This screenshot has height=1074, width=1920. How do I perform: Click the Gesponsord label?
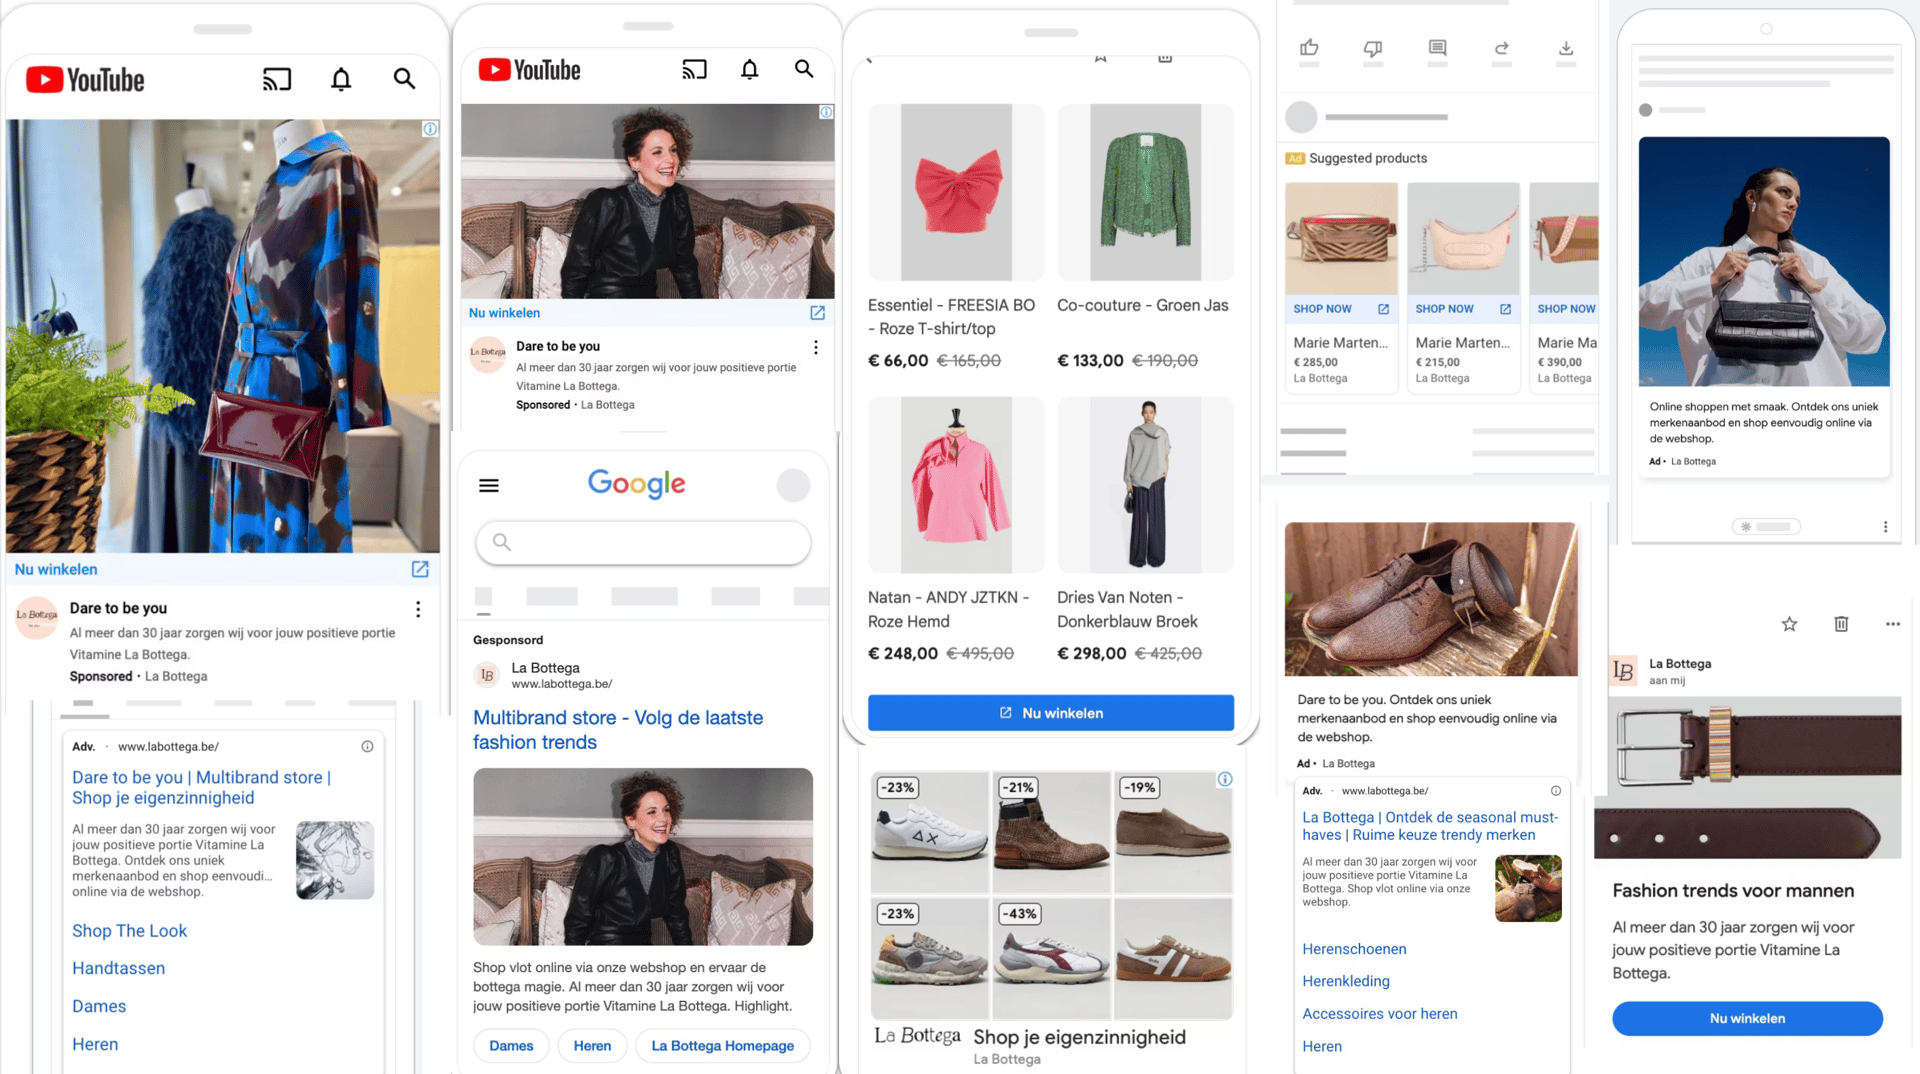pos(508,640)
